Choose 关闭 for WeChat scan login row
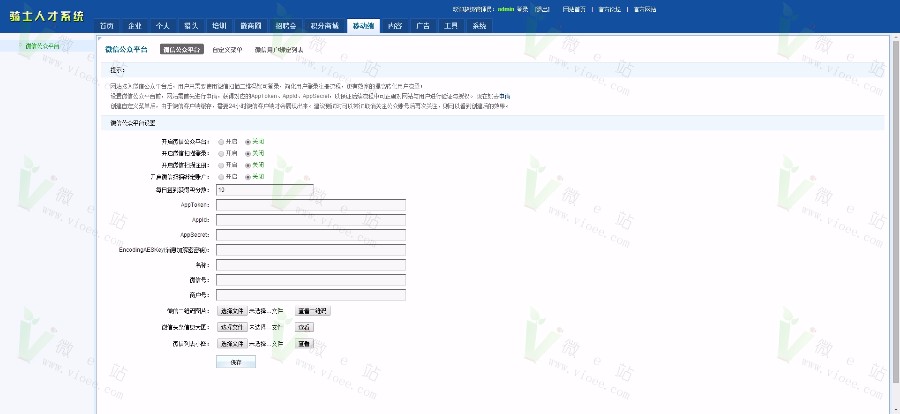 [248, 153]
